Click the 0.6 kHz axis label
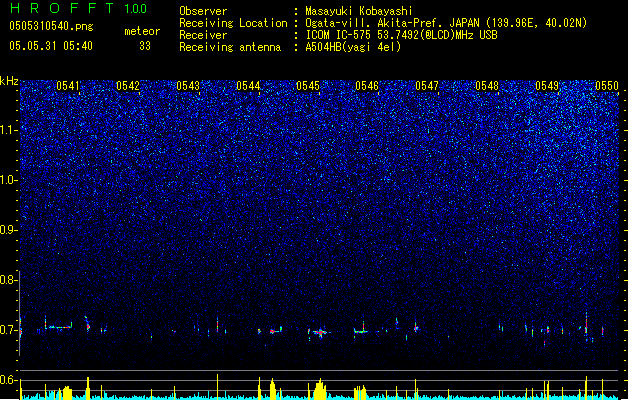Viewport: 629px width, 400px height. pos(9,380)
